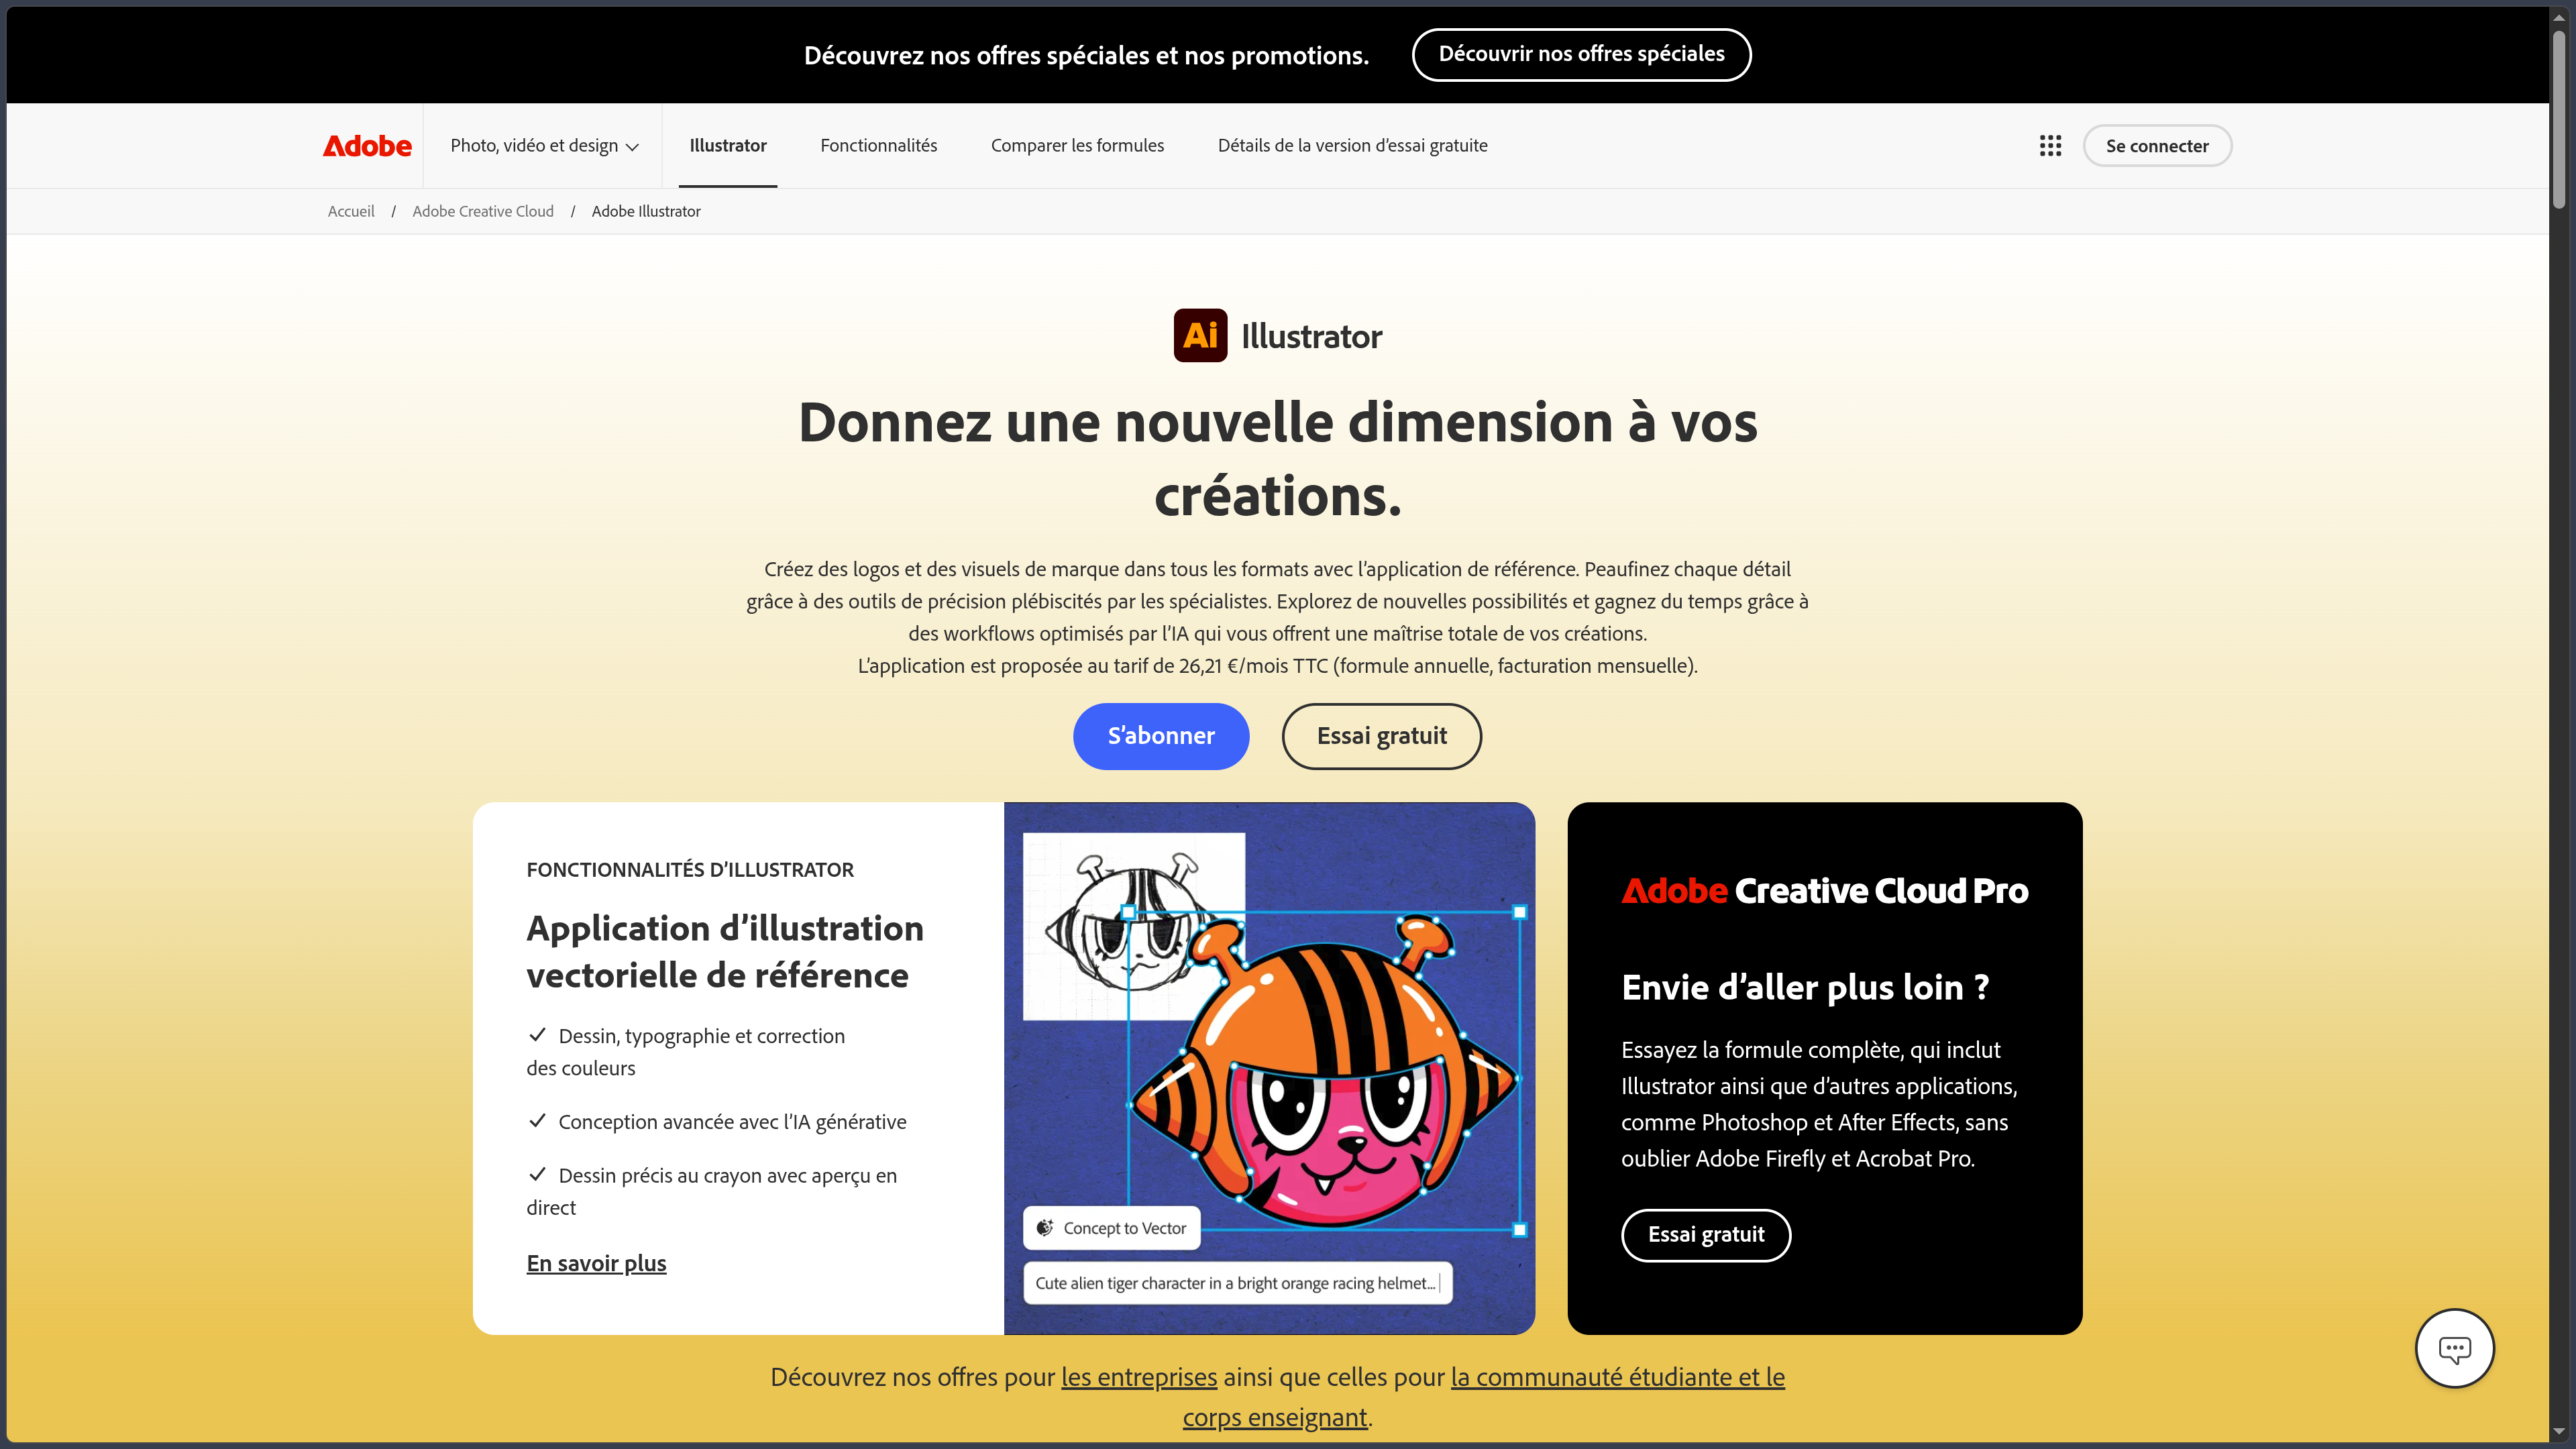Go to the Accueil breadcrumb
The width and height of the screenshot is (2576, 1449).
[351, 211]
